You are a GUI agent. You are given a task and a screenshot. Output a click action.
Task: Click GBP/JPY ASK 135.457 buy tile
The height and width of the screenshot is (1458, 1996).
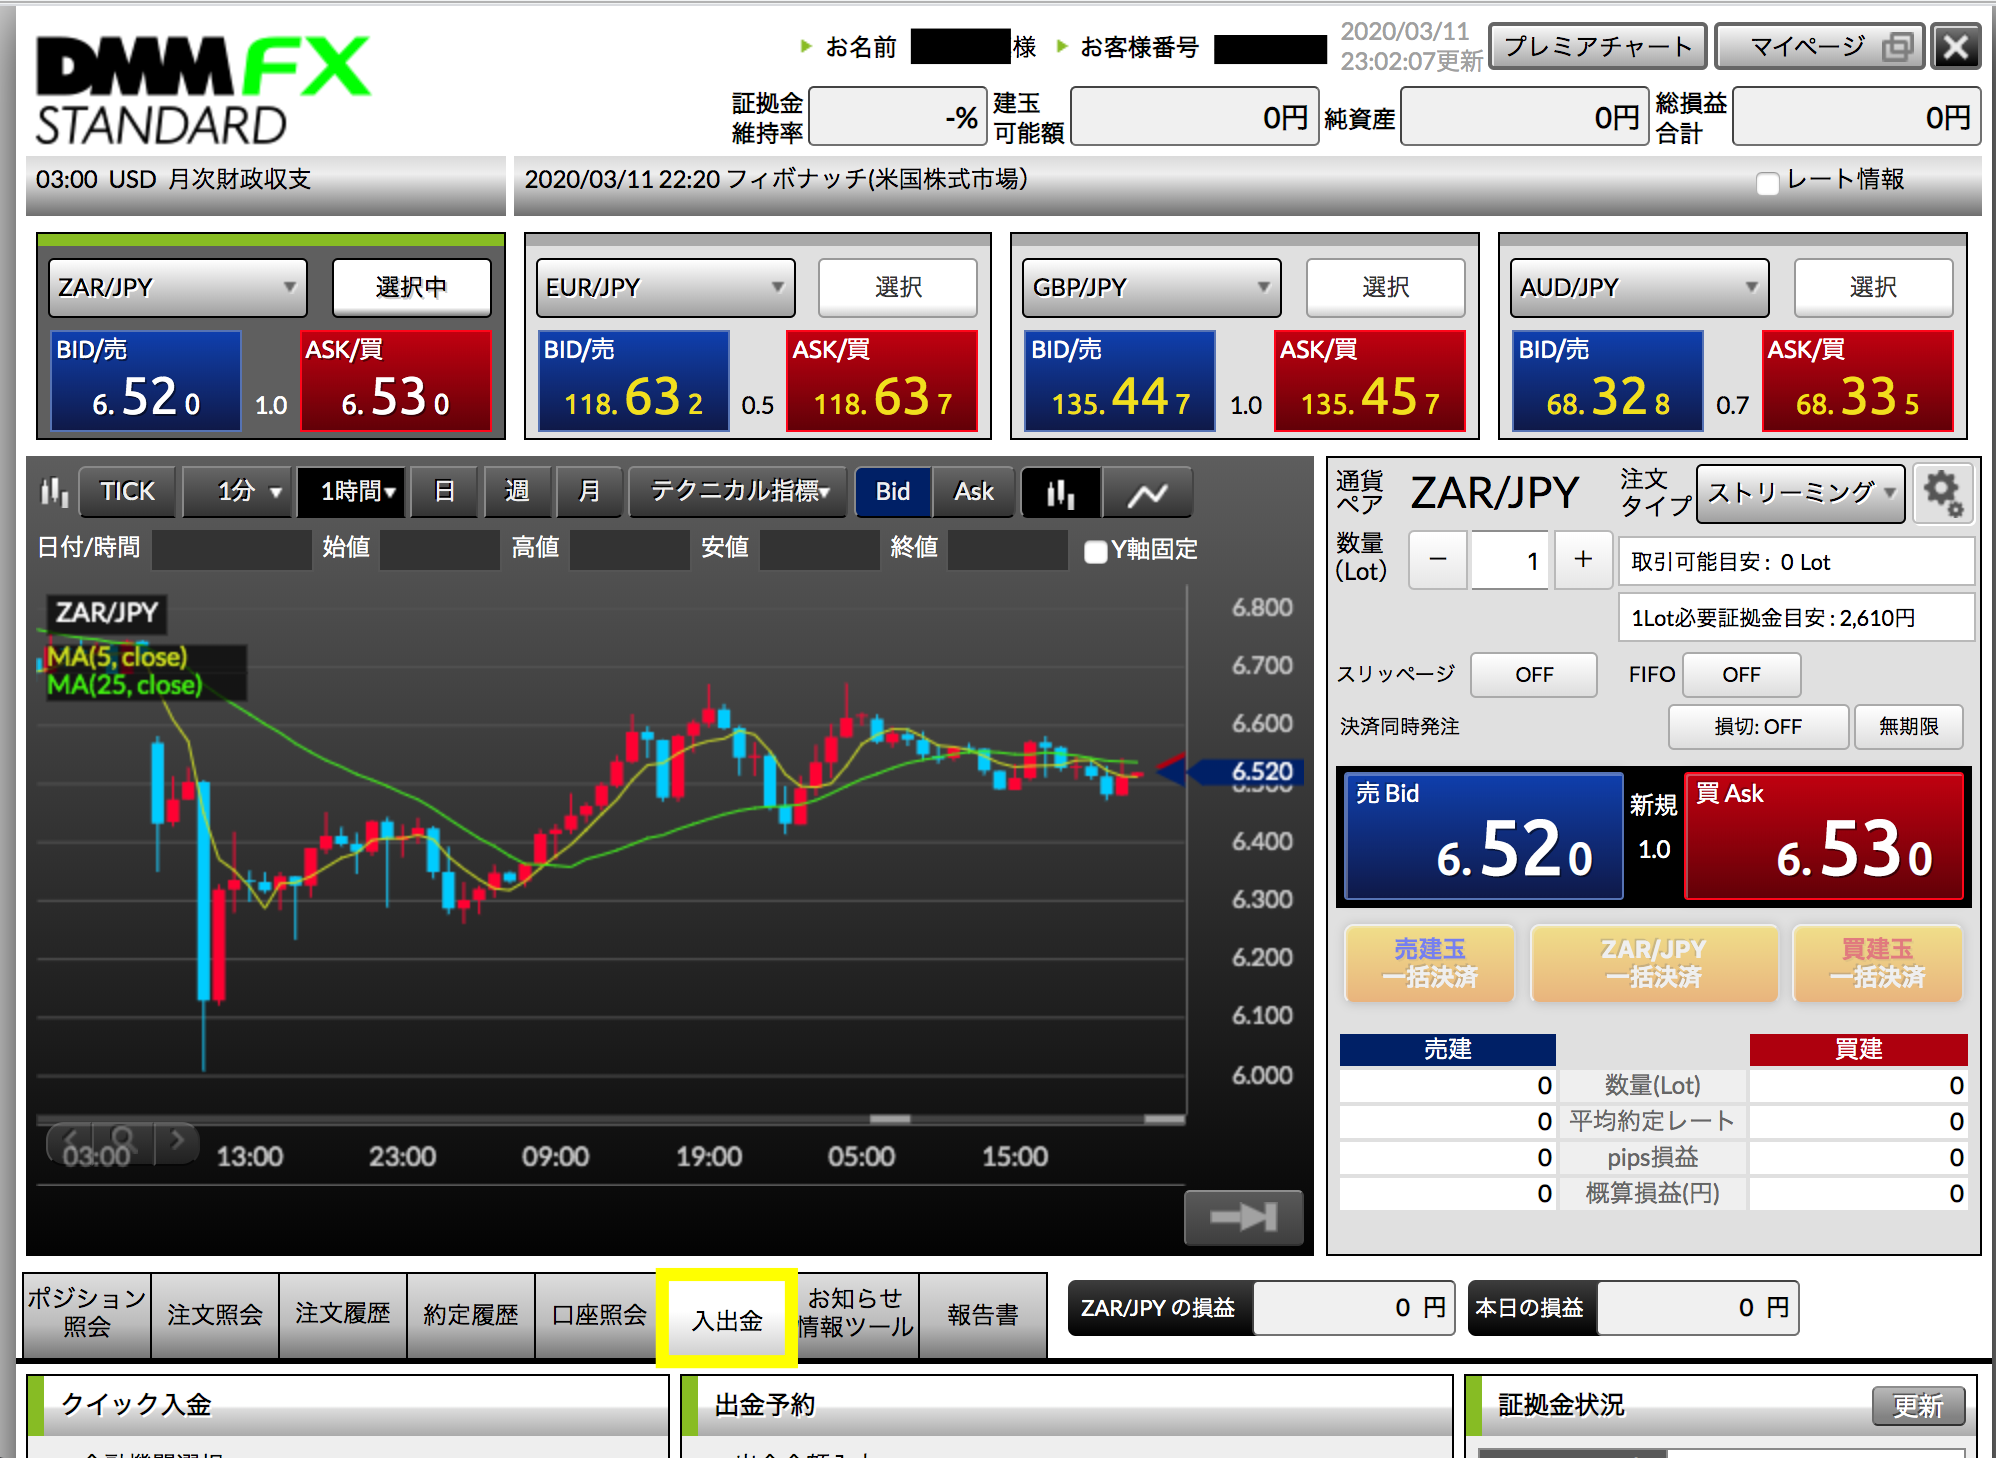(1369, 381)
